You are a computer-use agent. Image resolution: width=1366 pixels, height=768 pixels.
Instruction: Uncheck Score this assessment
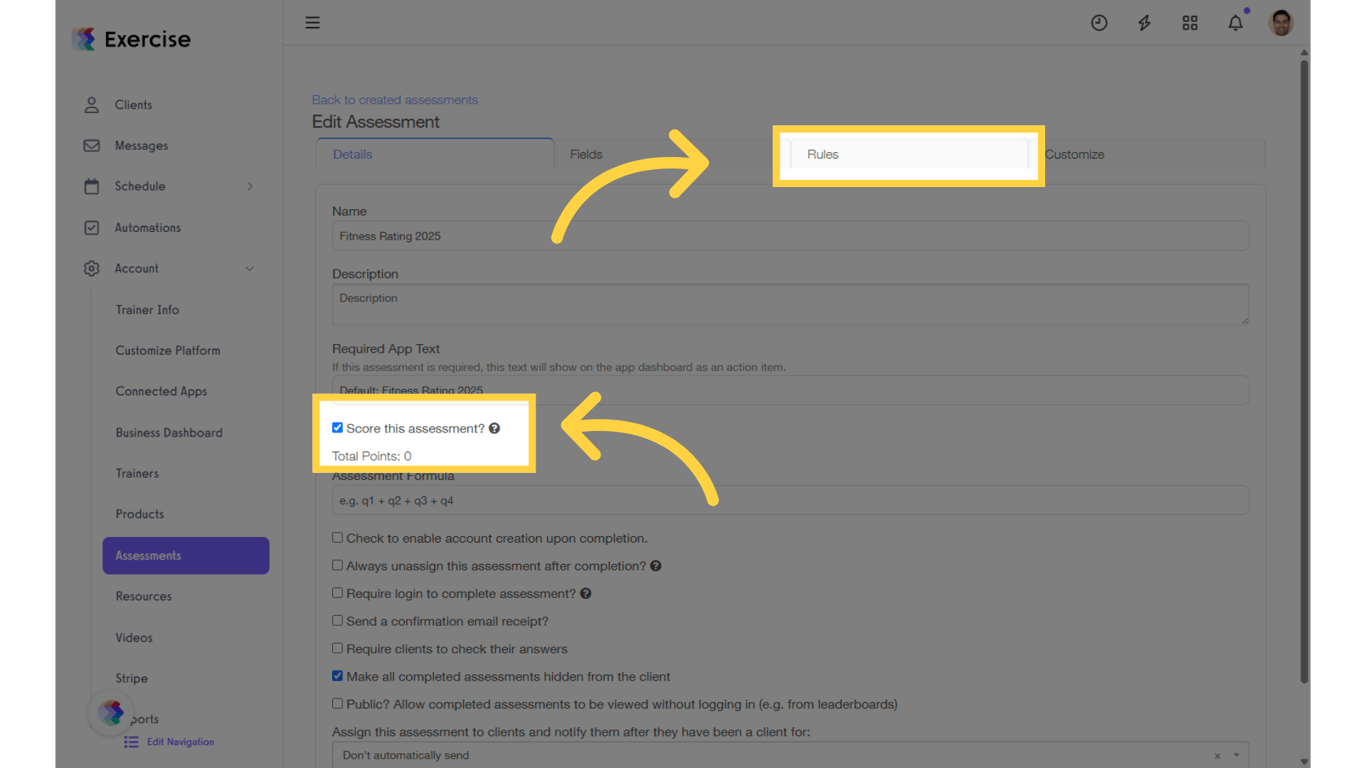pos(337,427)
